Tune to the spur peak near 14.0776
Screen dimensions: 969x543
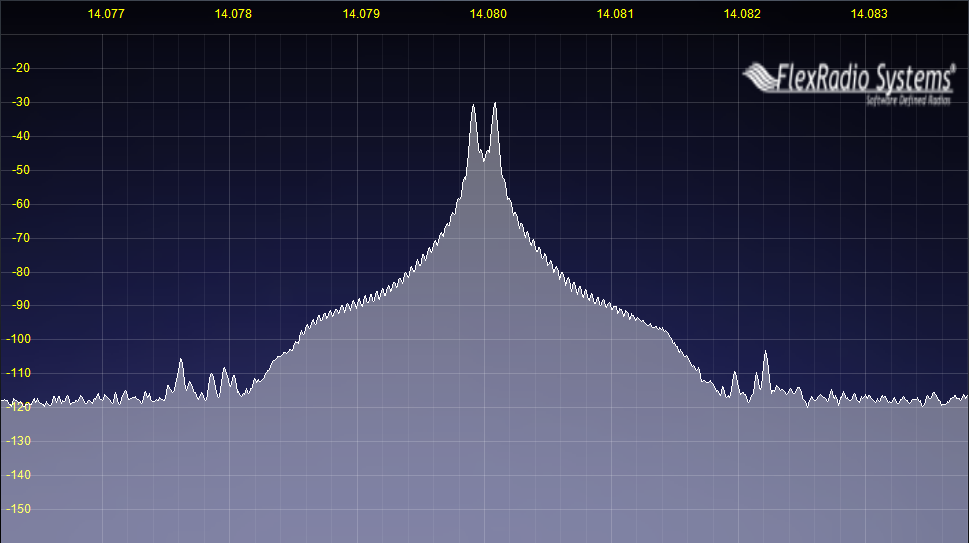[x=181, y=361]
